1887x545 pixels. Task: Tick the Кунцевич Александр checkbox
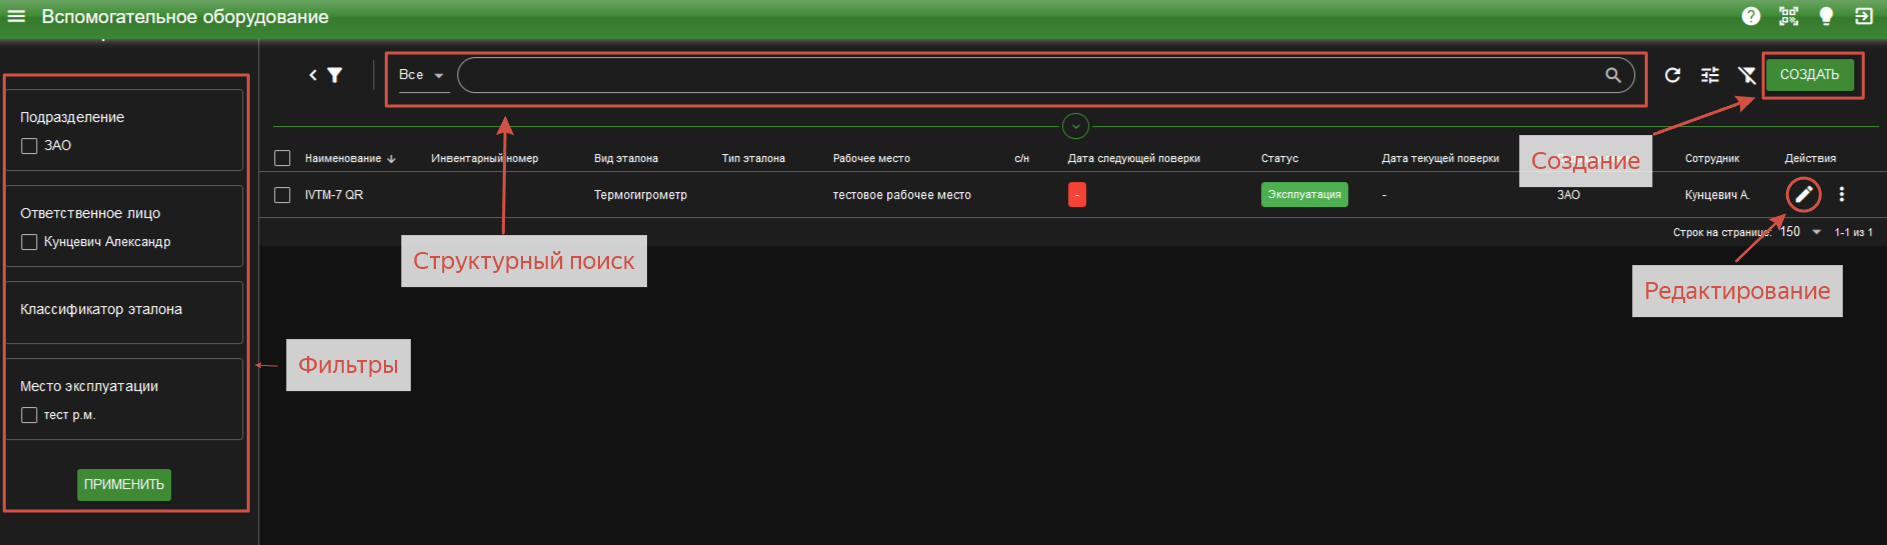point(29,242)
